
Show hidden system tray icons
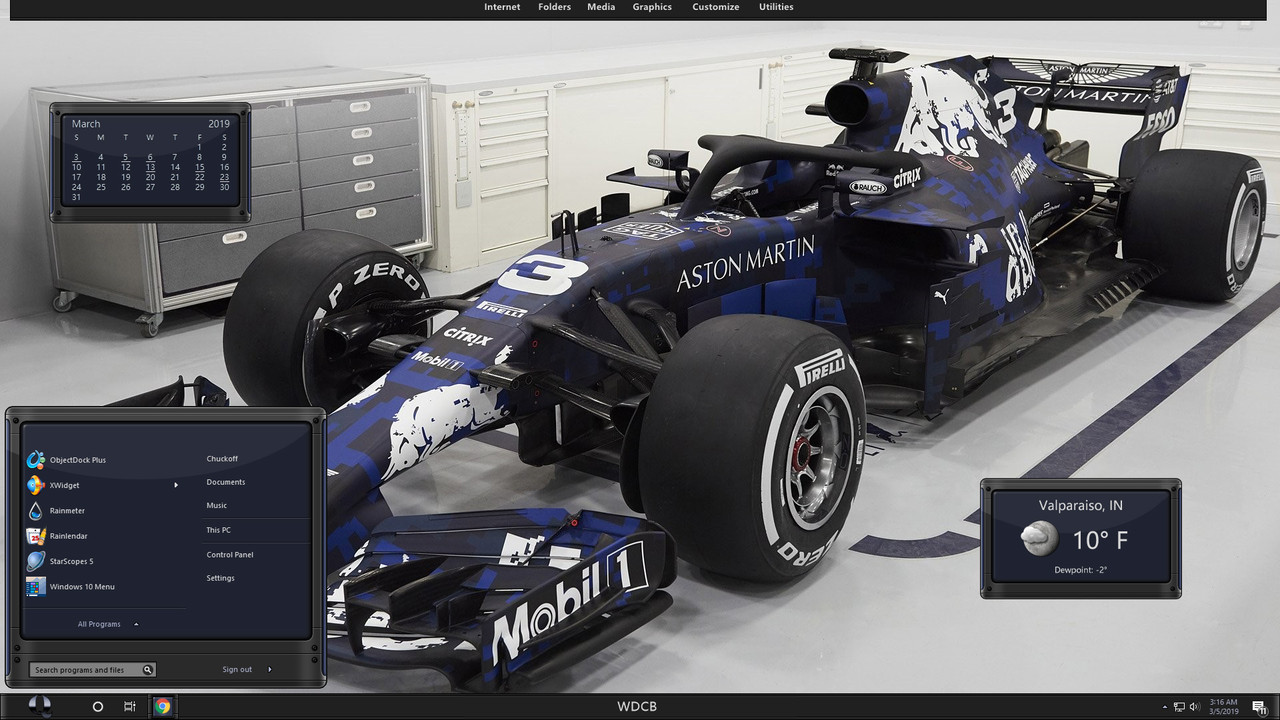(x=1165, y=707)
